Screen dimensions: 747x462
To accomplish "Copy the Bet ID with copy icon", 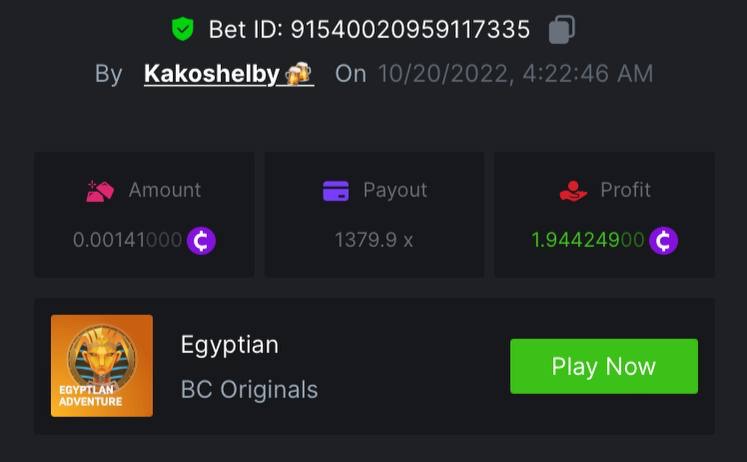I will click(x=562, y=29).
